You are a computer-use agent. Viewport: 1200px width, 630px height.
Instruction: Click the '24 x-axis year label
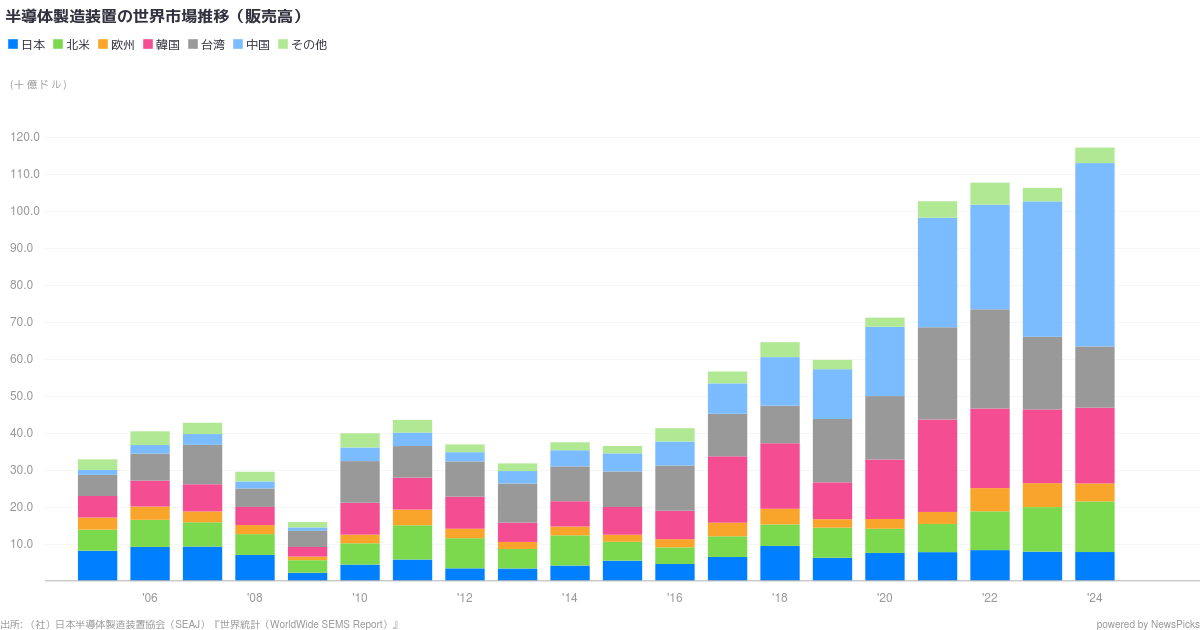coord(1094,598)
